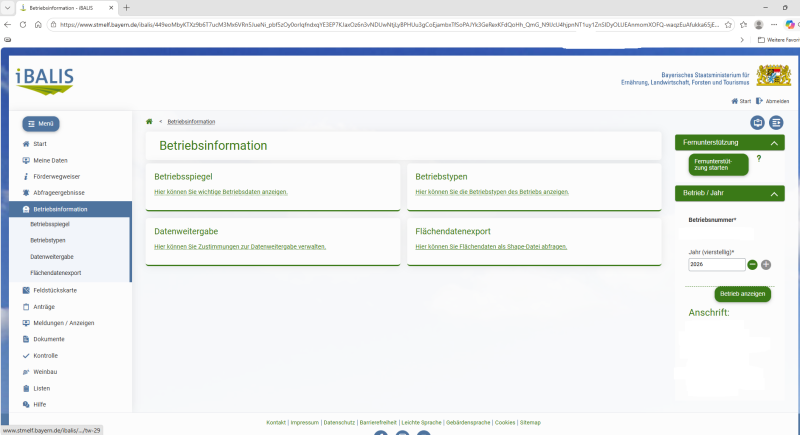Click the Feldstückskarte map icon in the sidebar
This screenshot has width=800, height=435.
tap(26, 290)
